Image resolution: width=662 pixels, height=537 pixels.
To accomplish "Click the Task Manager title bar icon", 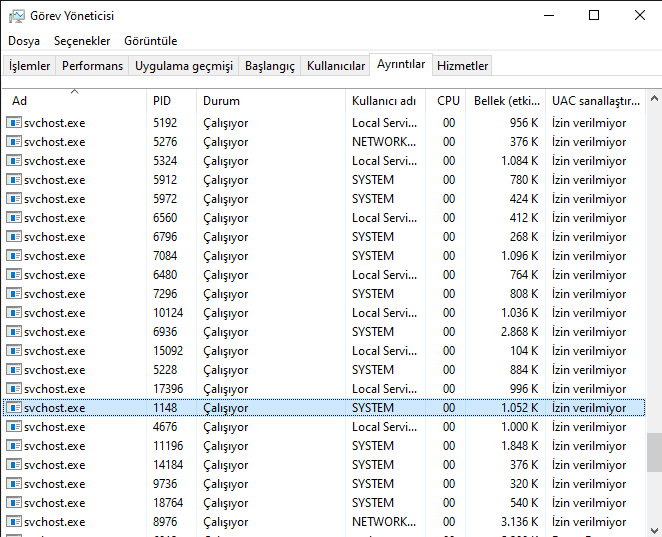I will [17, 16].
